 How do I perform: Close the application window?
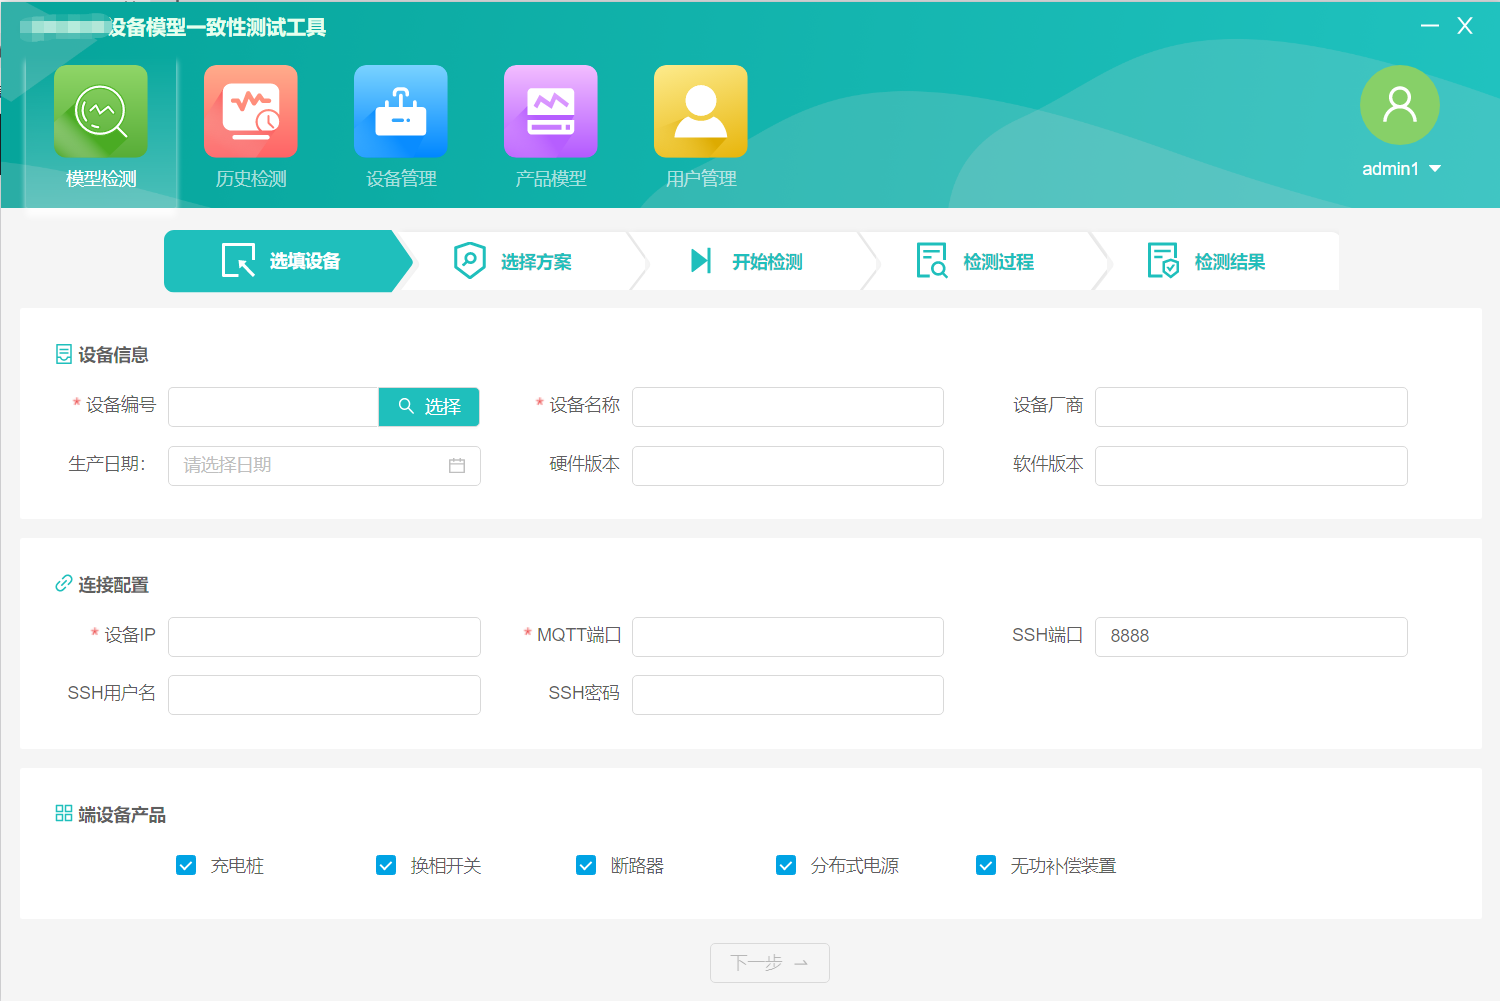click(1465, 26)
